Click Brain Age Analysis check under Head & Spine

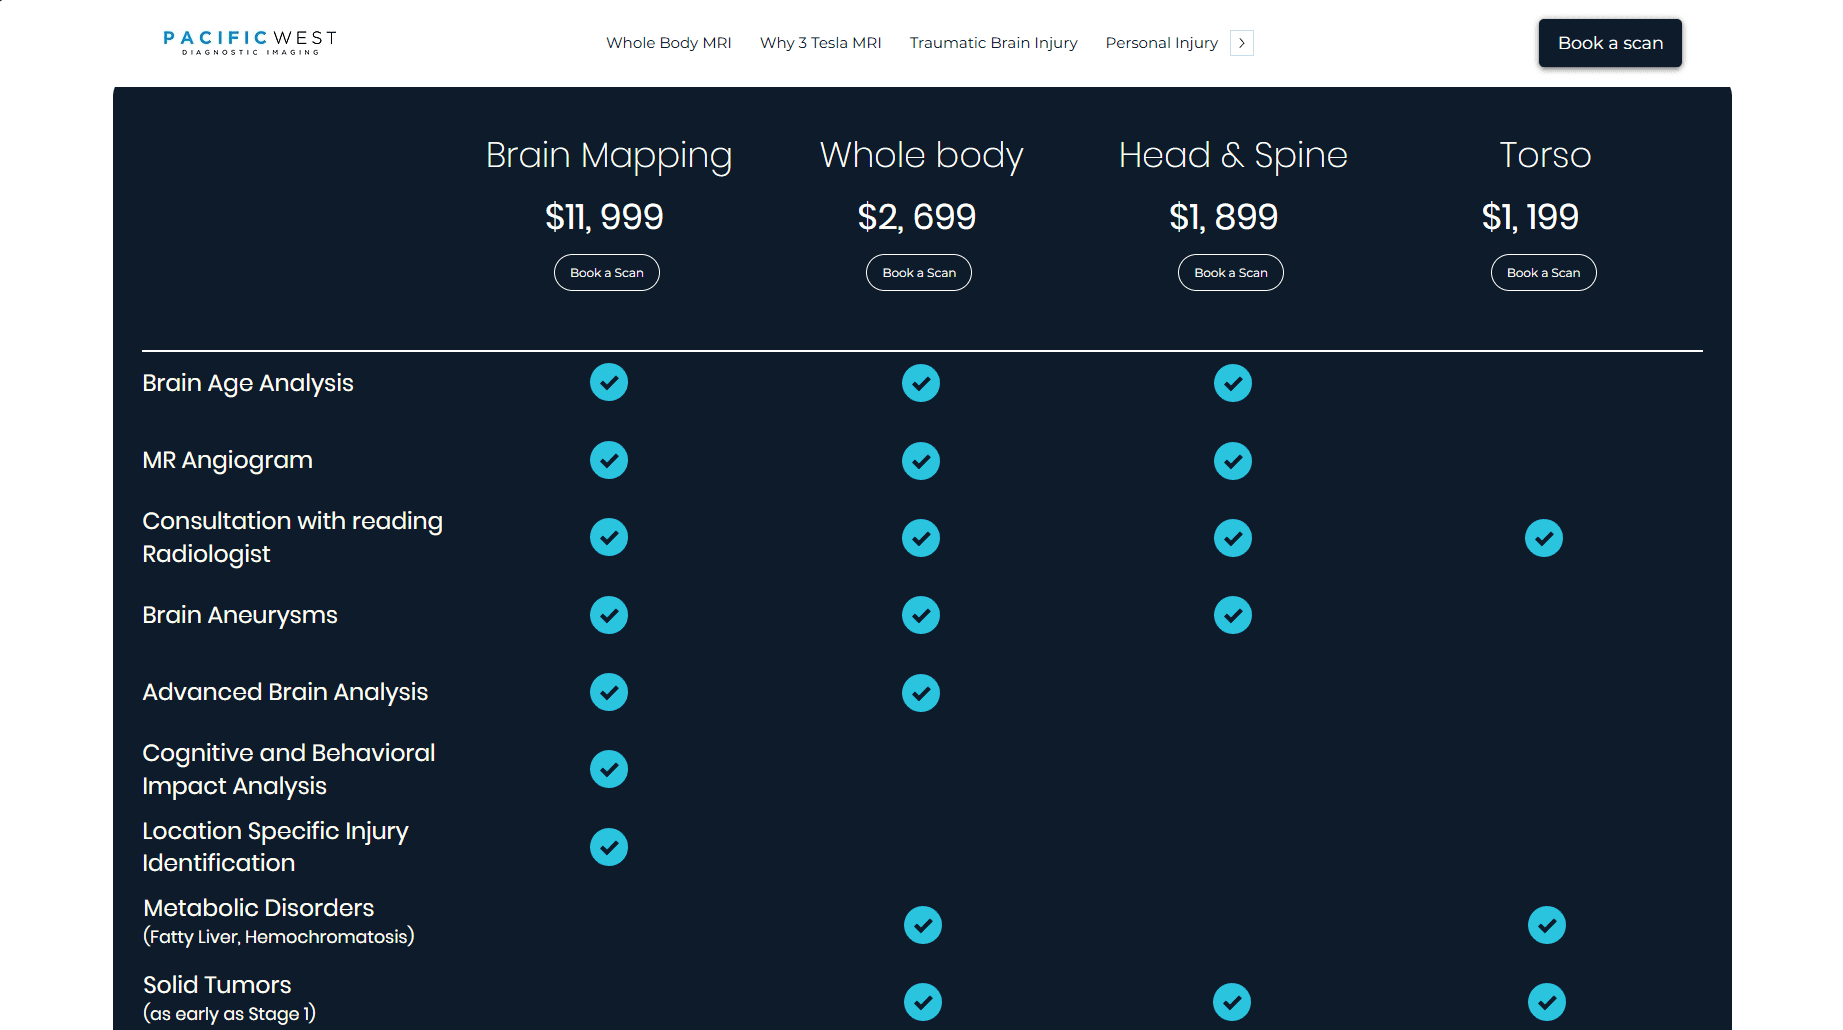[x=1233, y=383]
